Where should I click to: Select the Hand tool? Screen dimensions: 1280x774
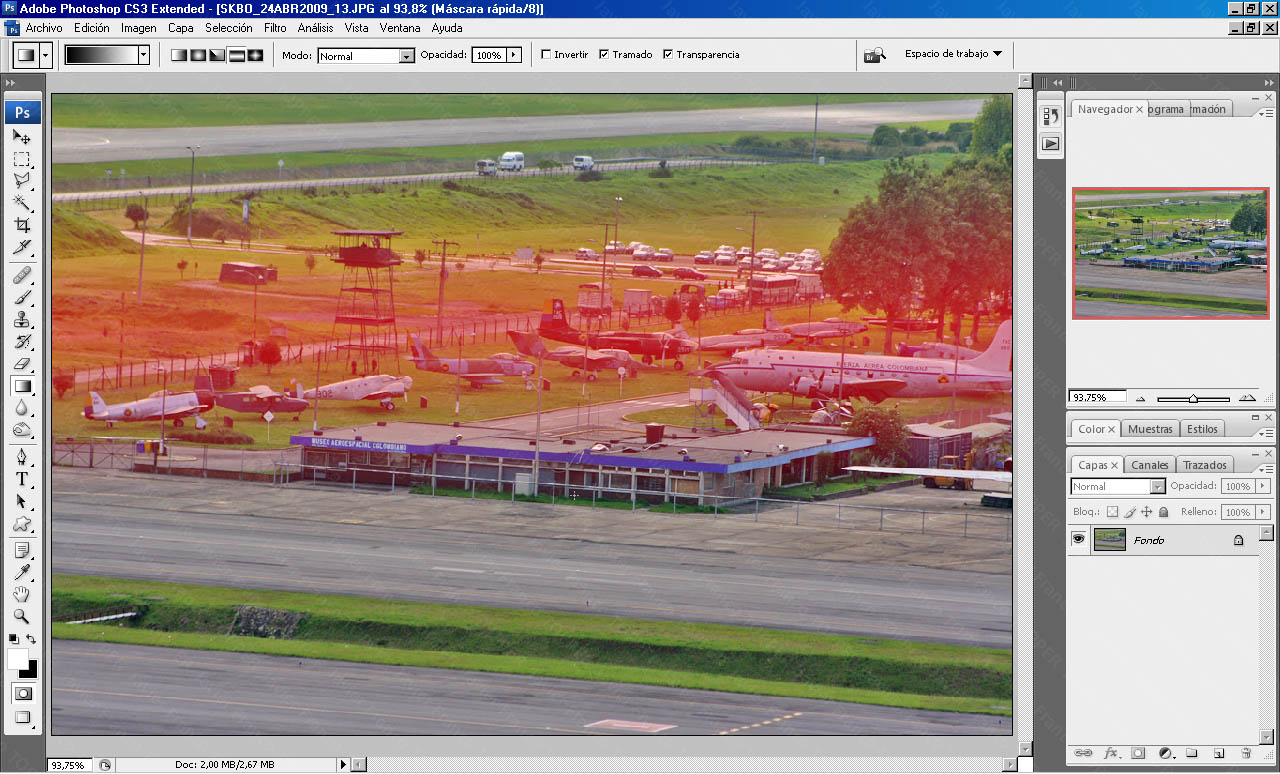click(x=21, y=594)
